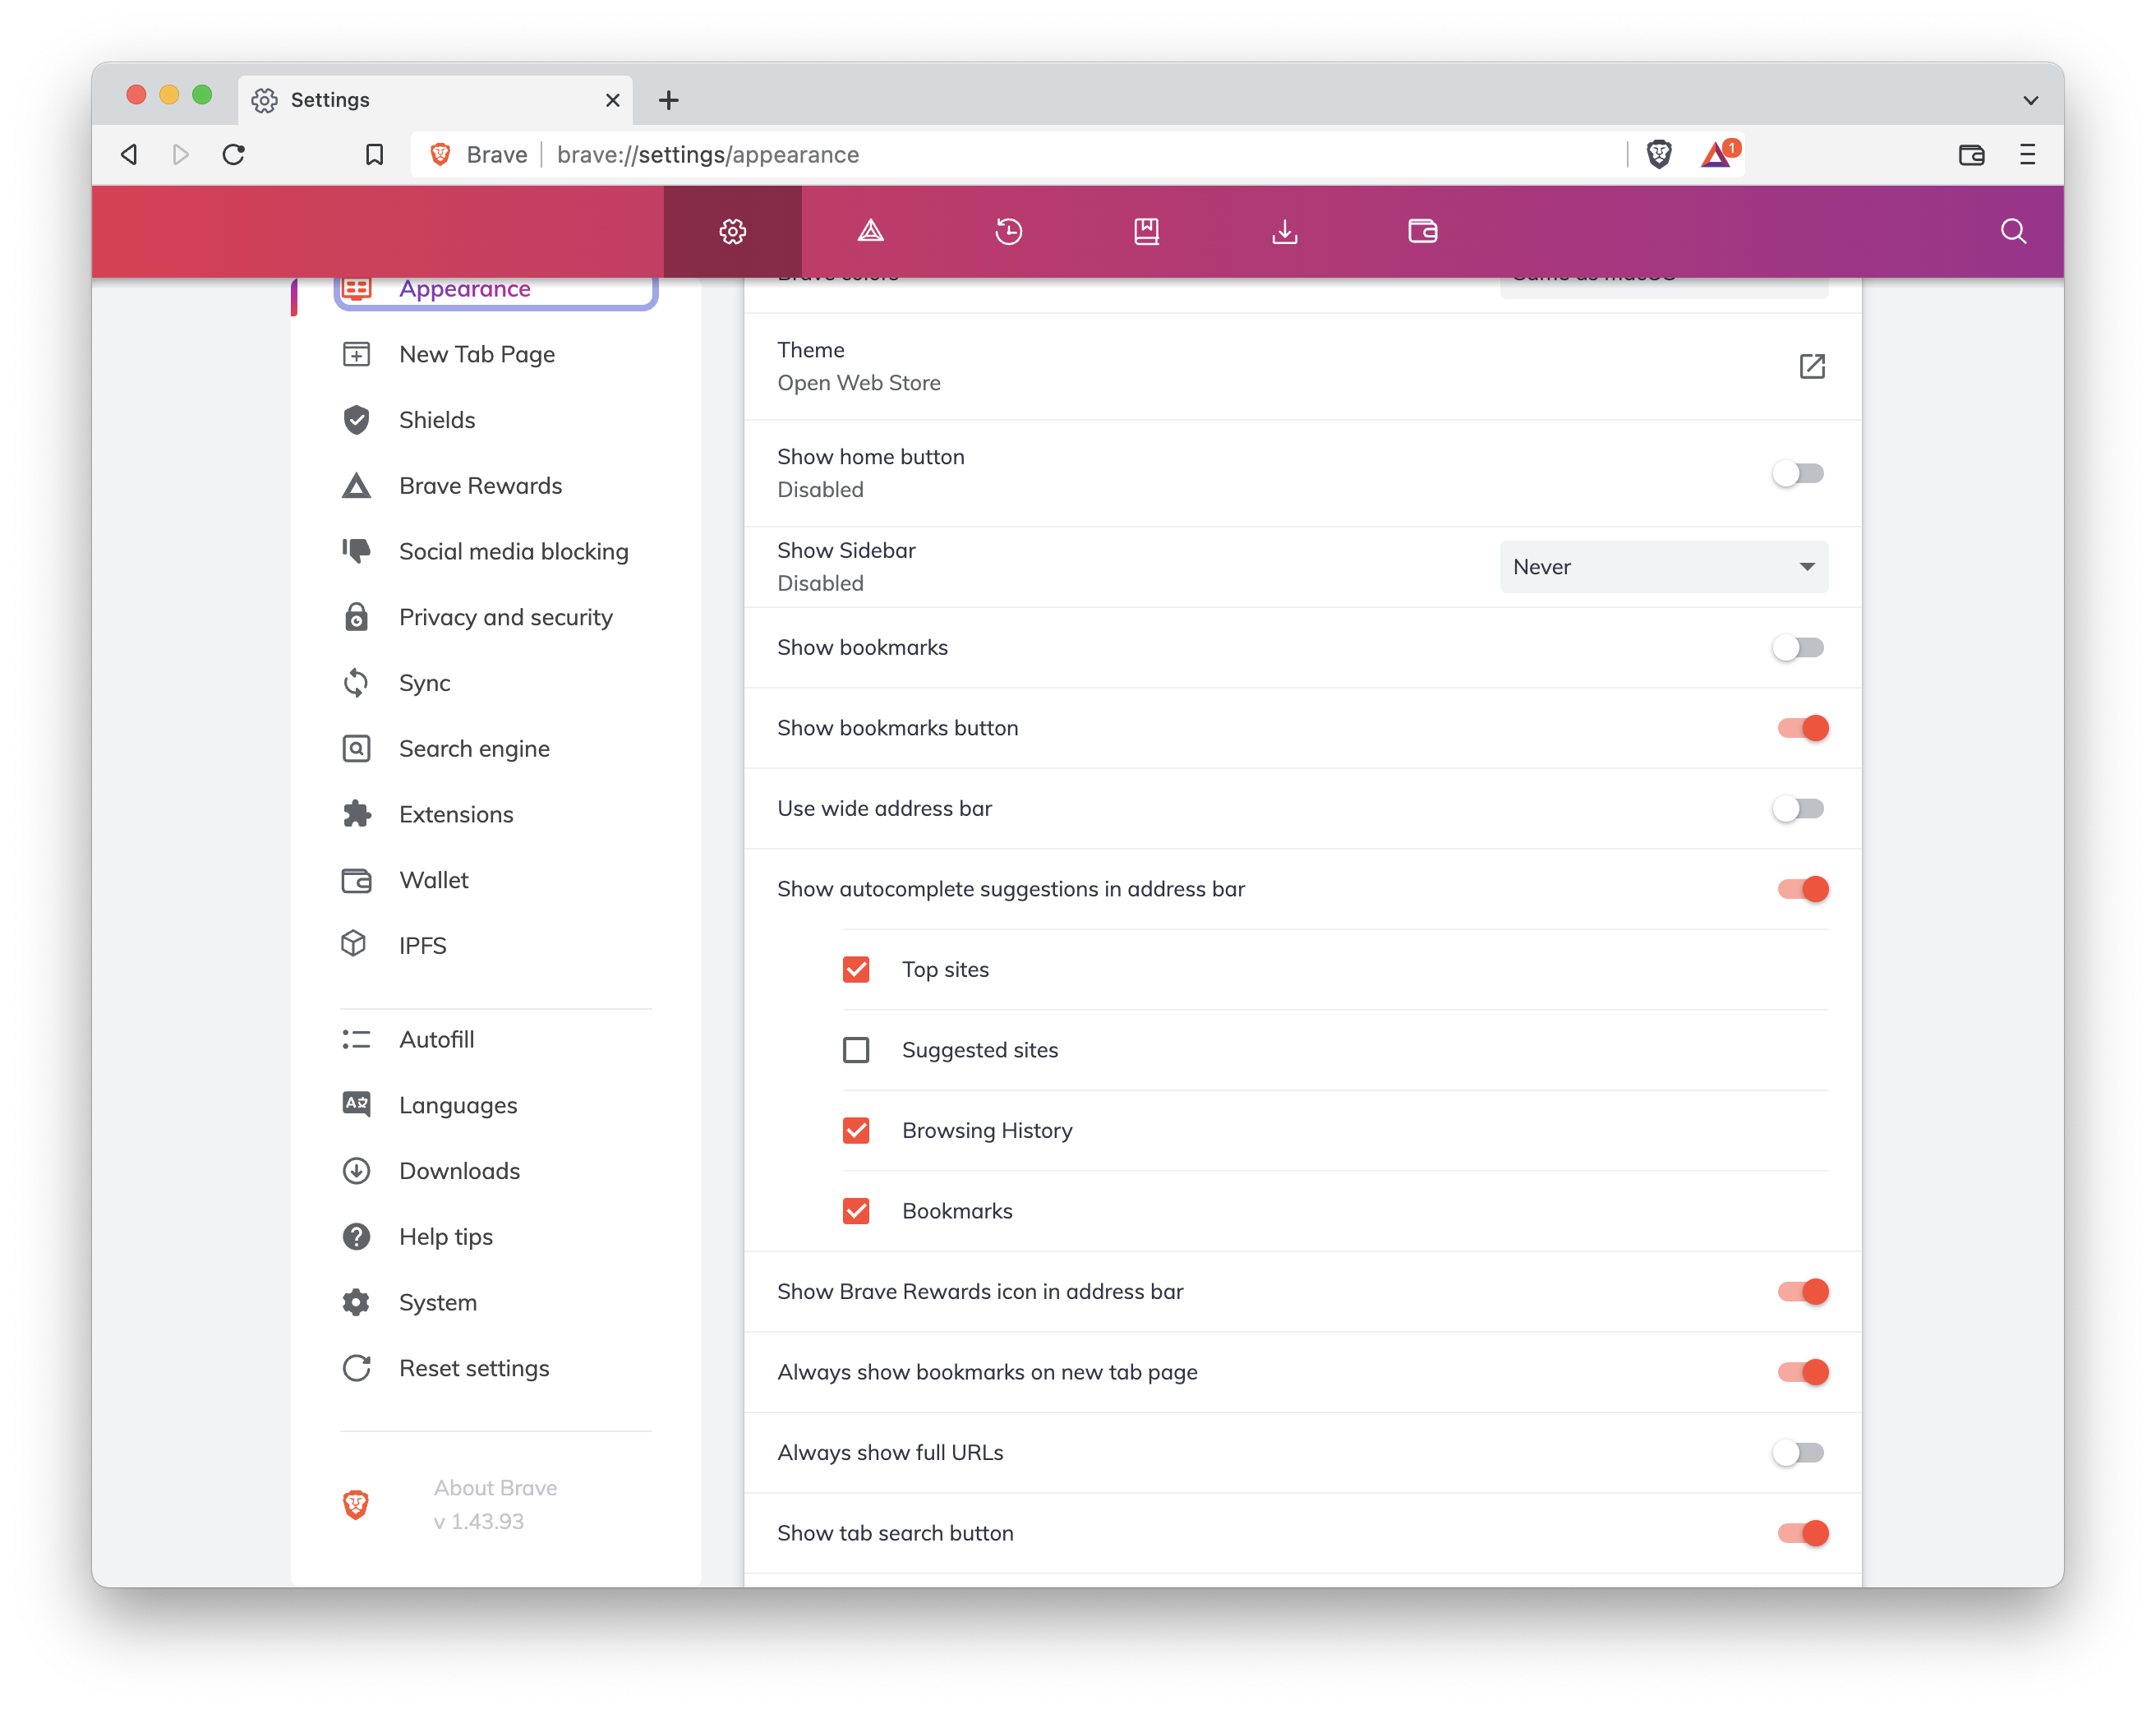Screen dimensions: 2156x1709
Task: Select Privacy and security in the sidebar
Action: coord(505,617)
